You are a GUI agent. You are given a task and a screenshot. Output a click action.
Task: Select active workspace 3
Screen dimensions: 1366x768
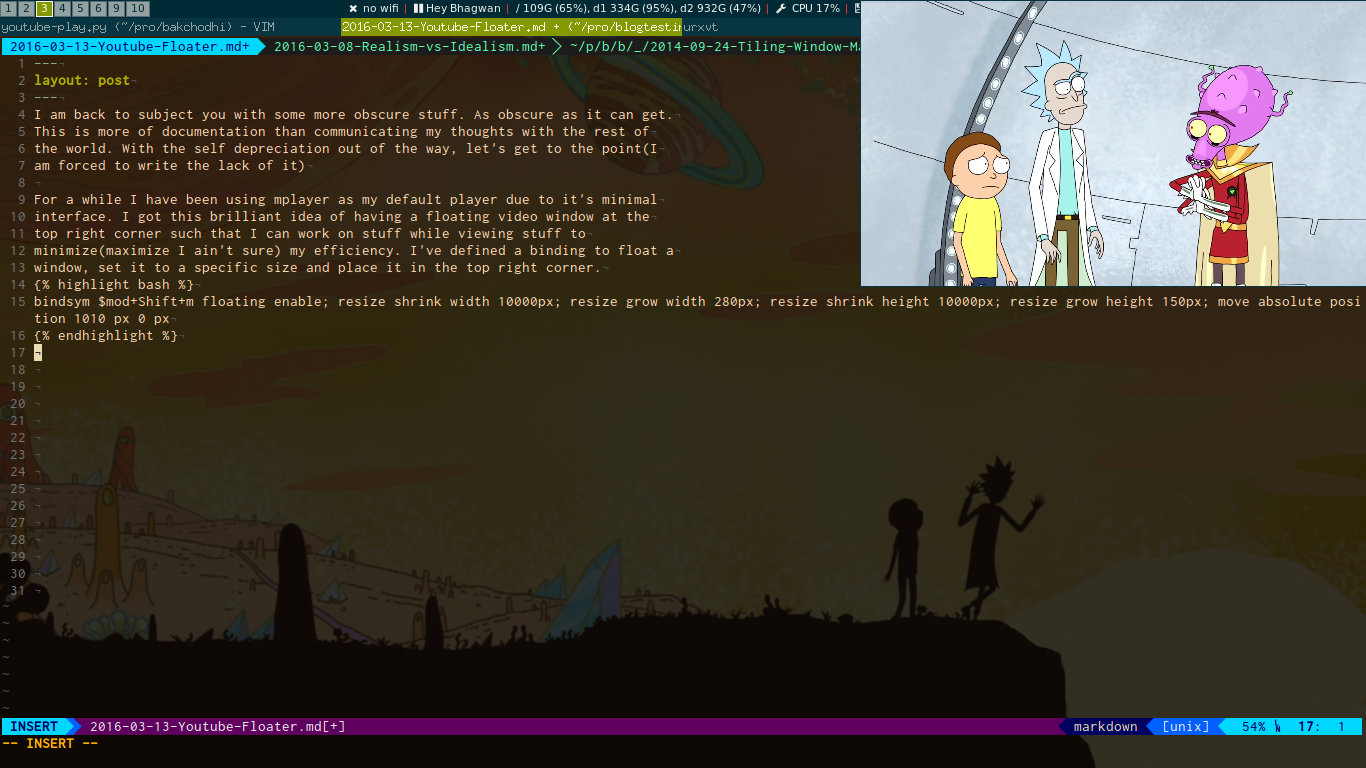coord(44,8)
